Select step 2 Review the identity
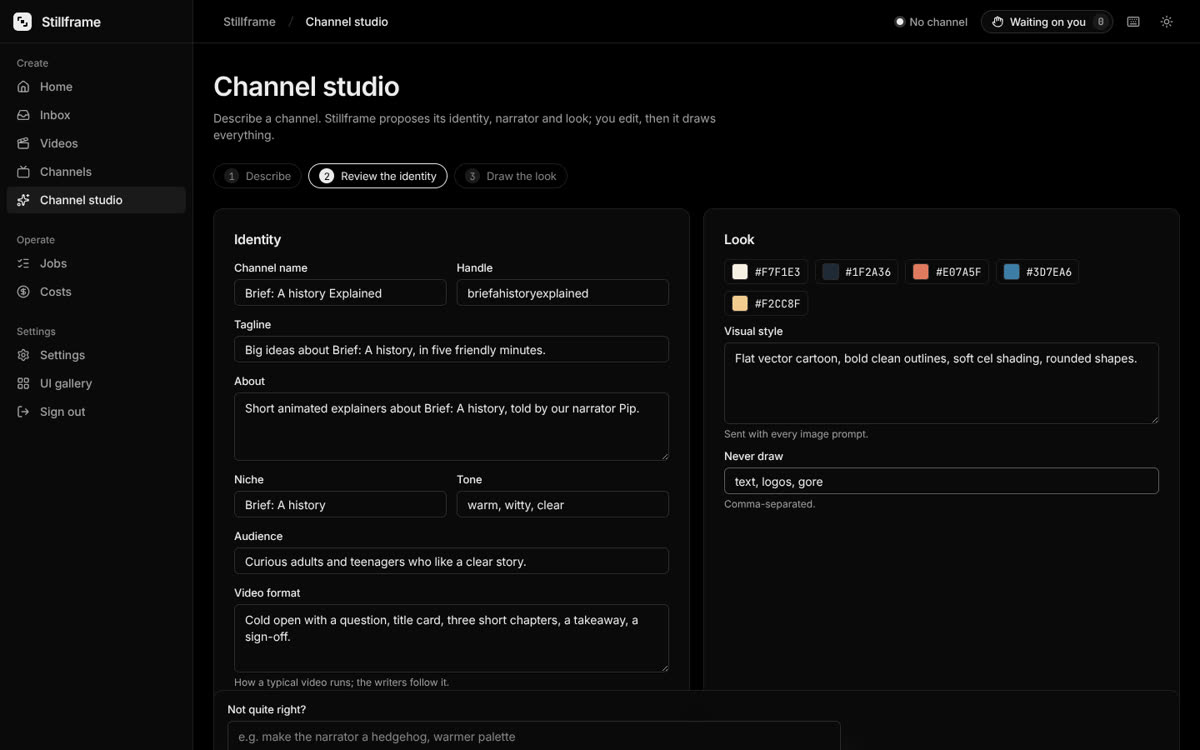The height and width of the screenshot is (750, 1200). tap(378, 176)
